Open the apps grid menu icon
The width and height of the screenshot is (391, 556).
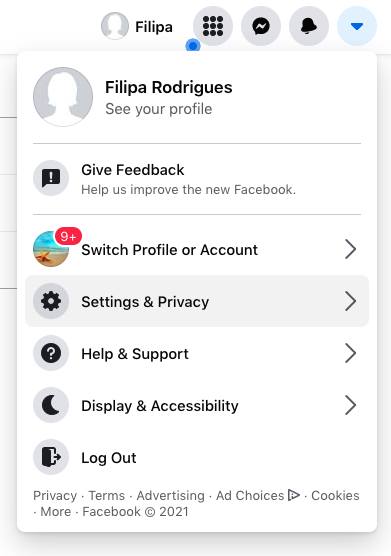(x=213, y=26)
